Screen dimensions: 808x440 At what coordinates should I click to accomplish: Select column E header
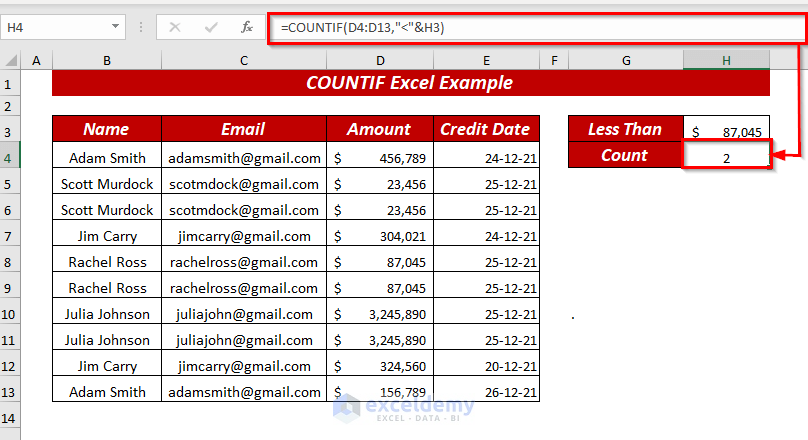coord(486,61)
